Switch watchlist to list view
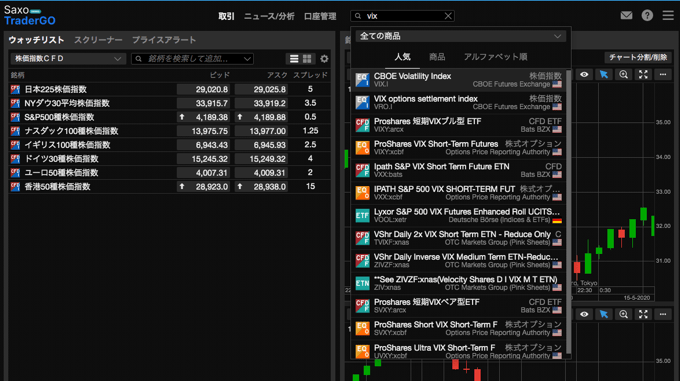Viewport: 680px width, 381px height. tap(294, 59)
